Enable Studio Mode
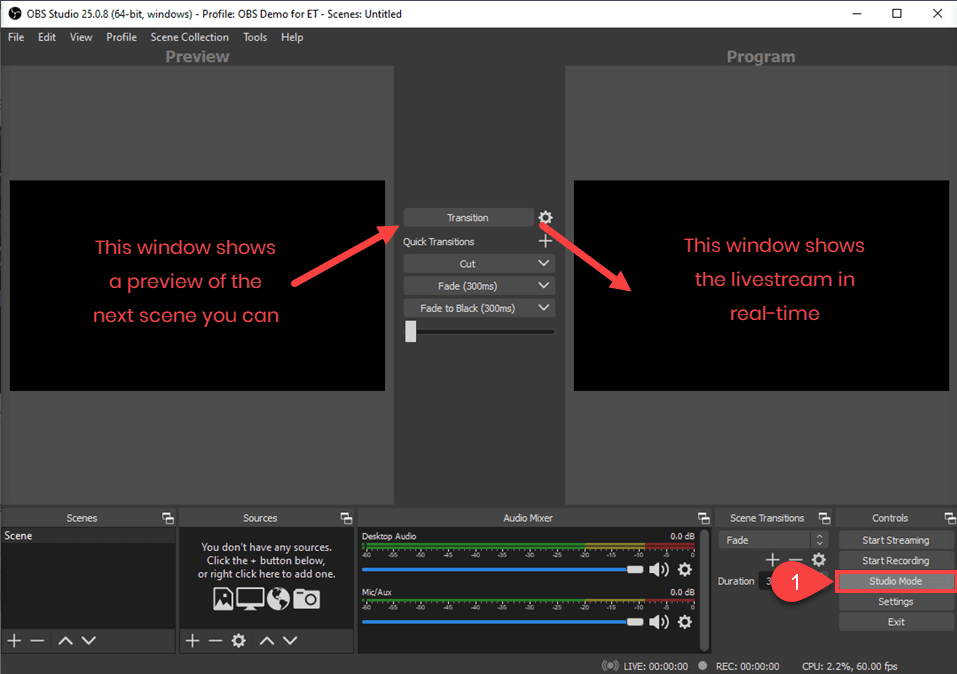Screen dimensions: 957x674 (895, 580)
